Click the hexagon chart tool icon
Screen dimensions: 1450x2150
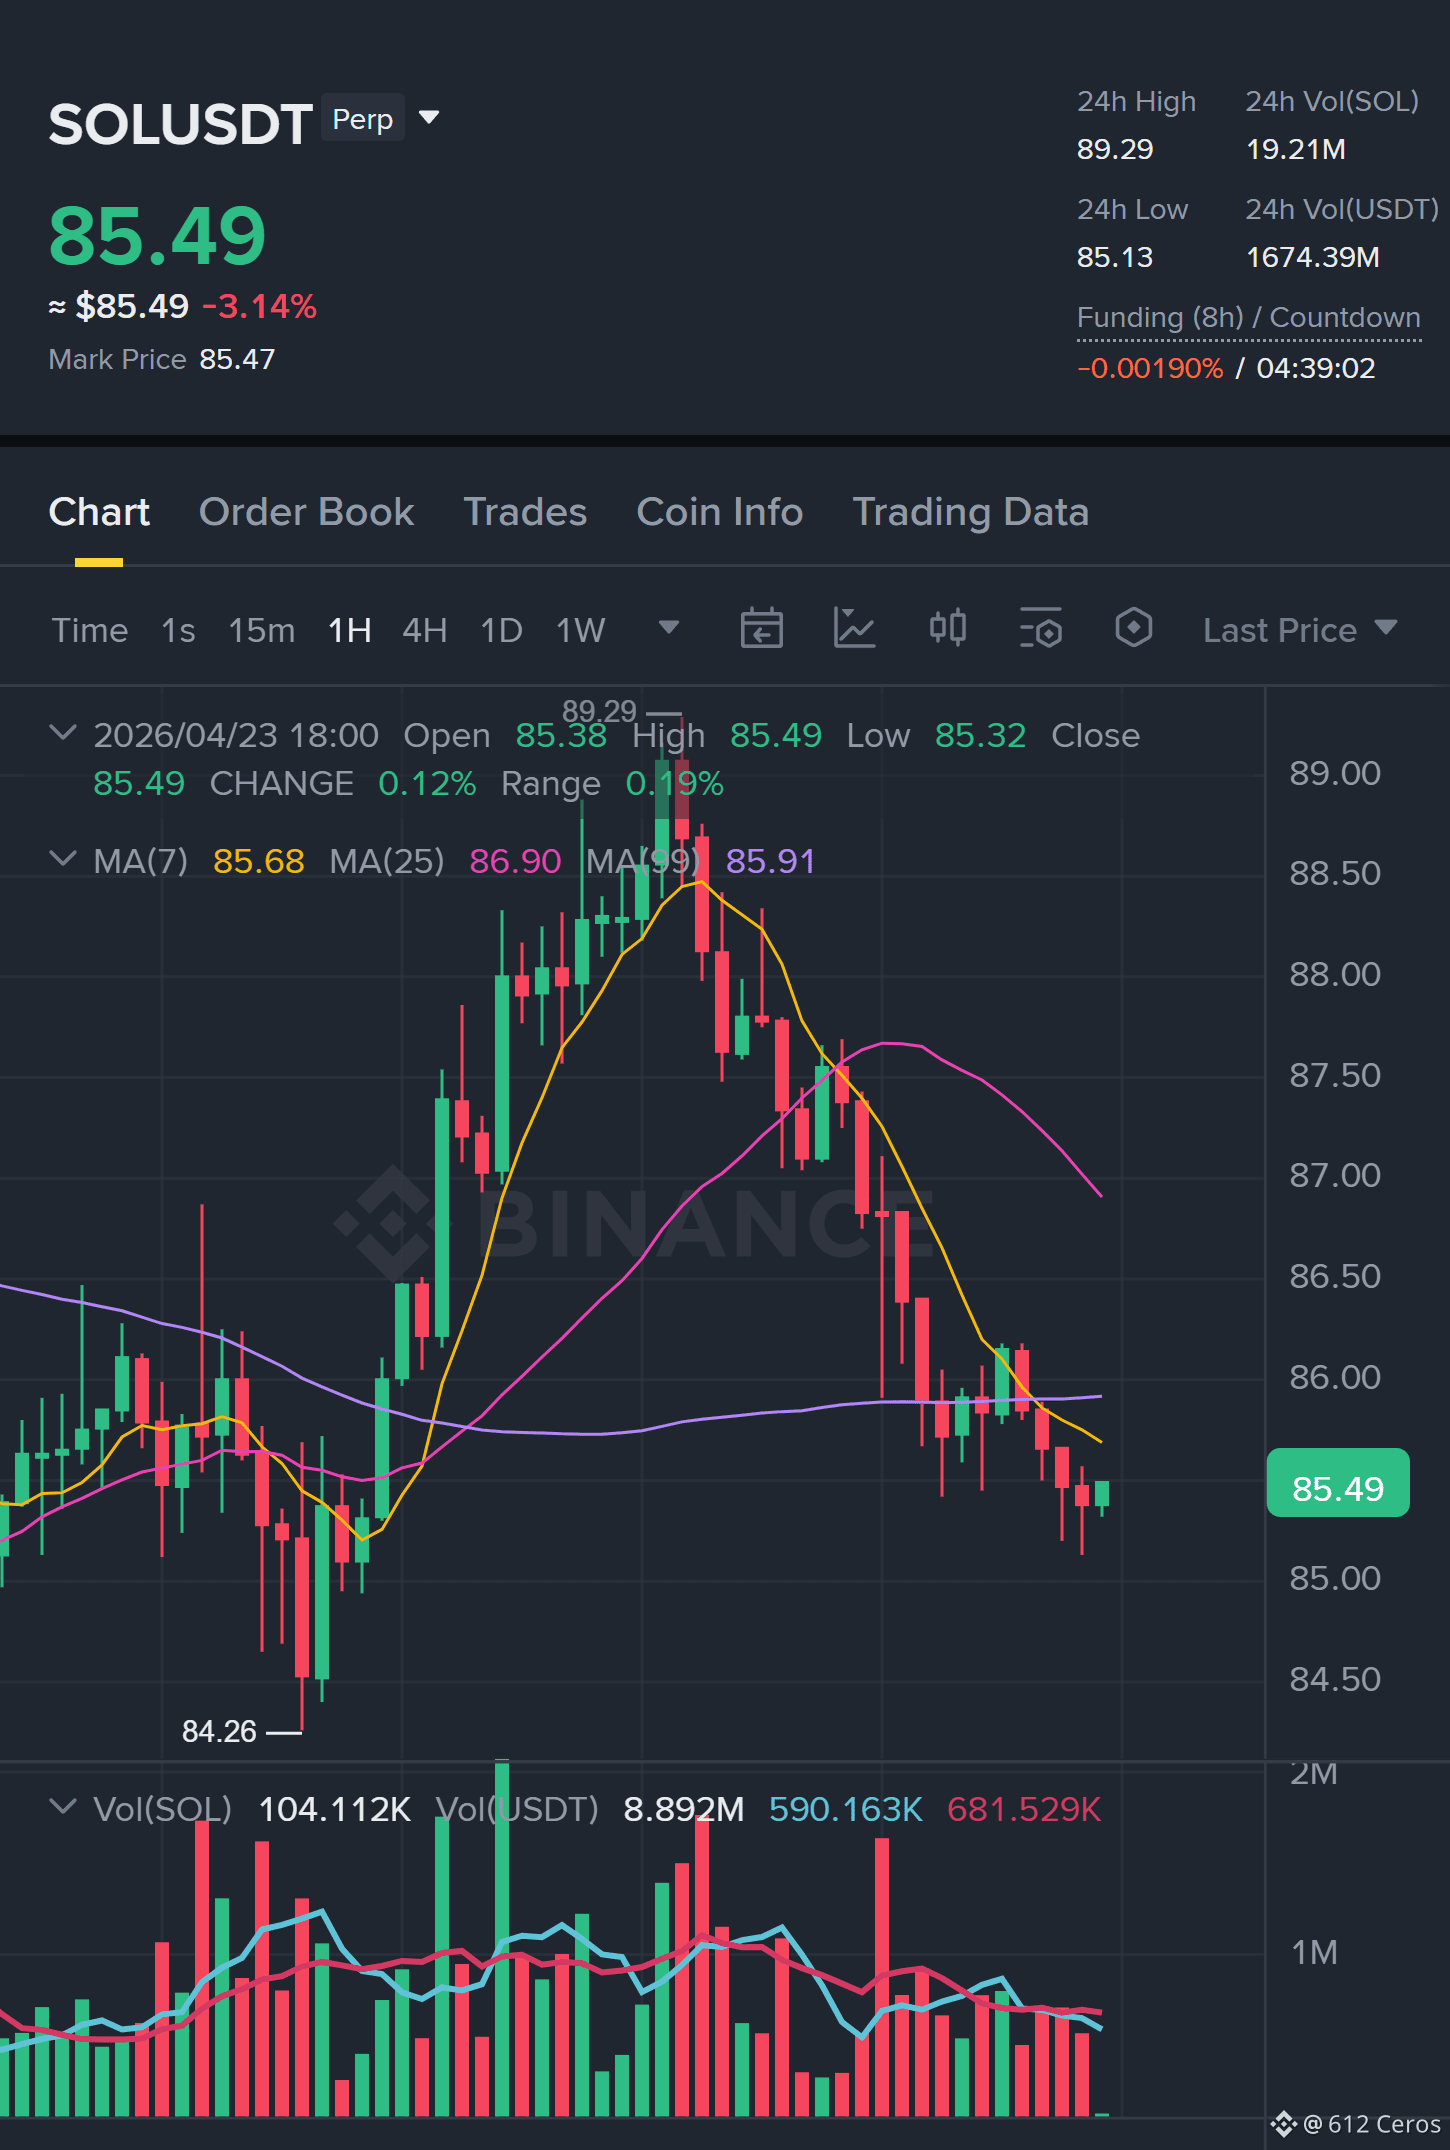[1134, 628]
